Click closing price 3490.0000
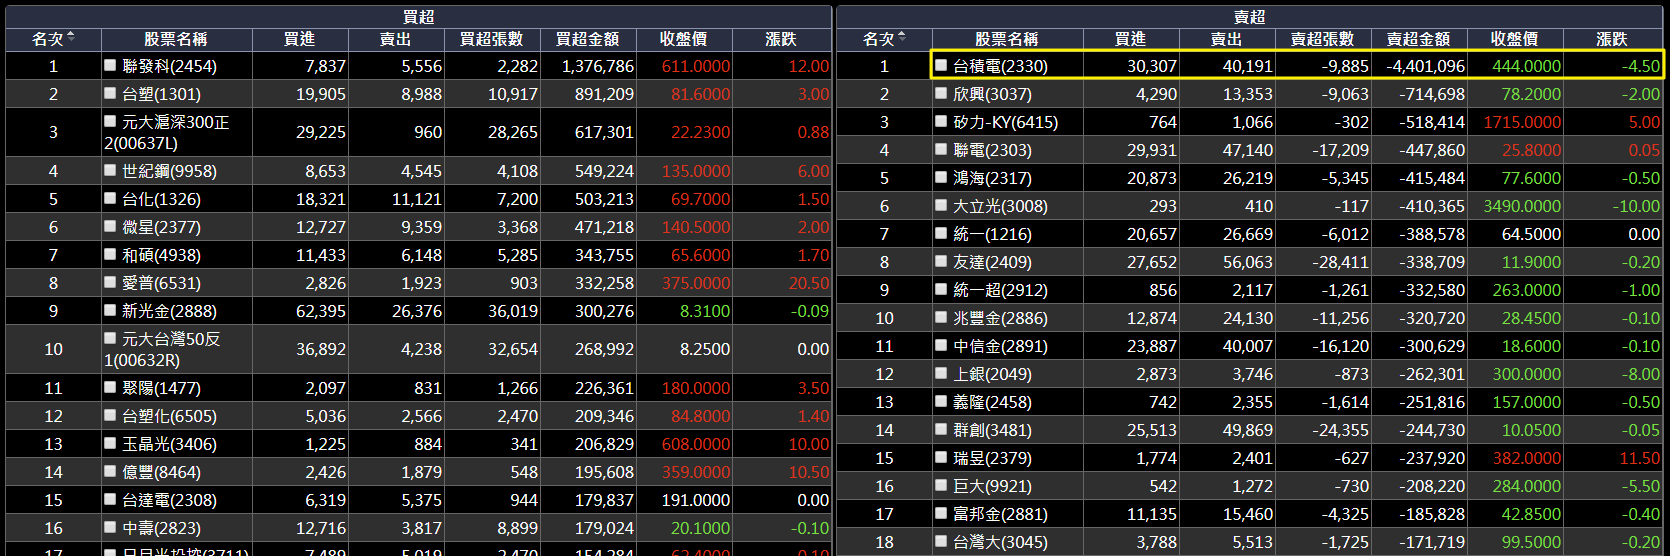This screenshot has height=556, width=1670. pyautogui.click(x=1522, y=206)
